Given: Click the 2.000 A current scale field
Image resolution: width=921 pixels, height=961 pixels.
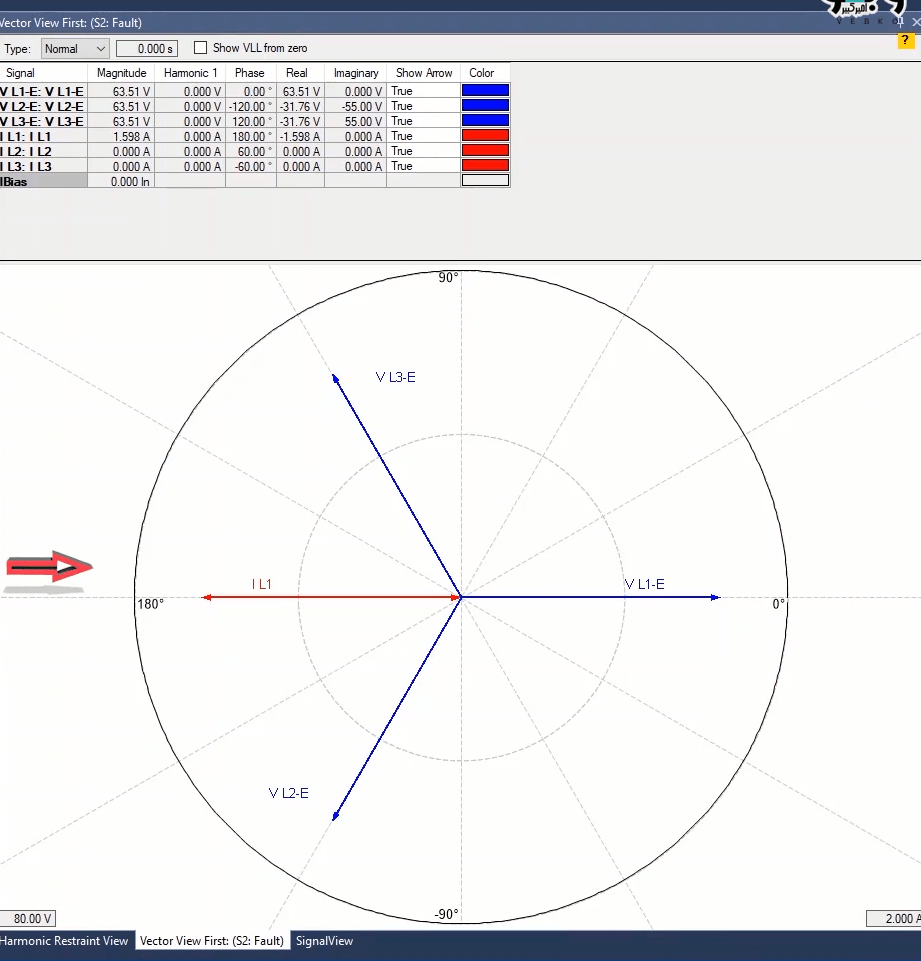Looking at the screenshot, I should point(894,919).
